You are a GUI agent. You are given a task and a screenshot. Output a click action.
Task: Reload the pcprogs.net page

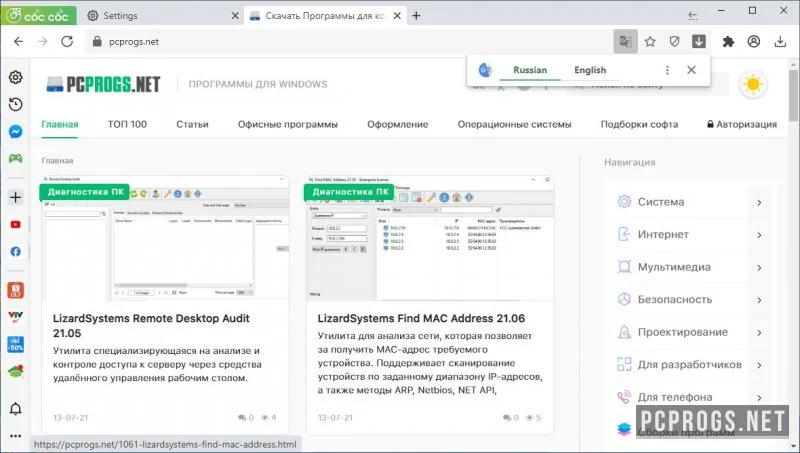67,41
